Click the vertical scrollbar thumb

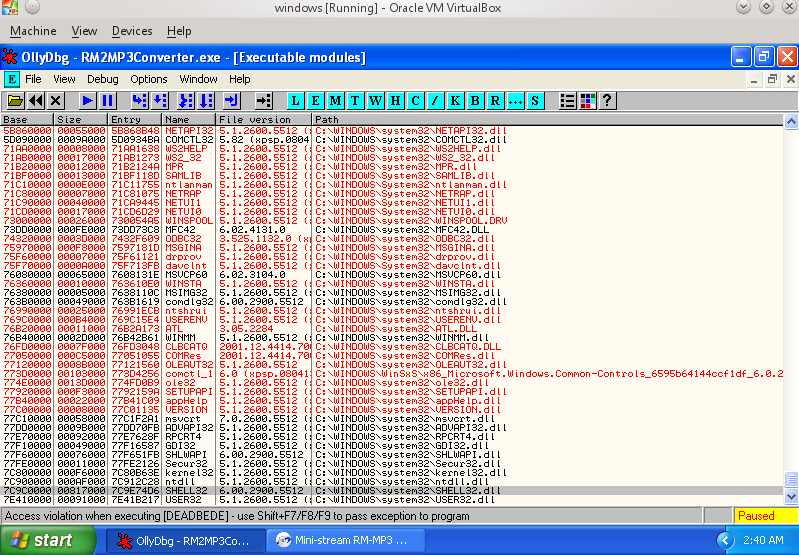pos(791,480)
